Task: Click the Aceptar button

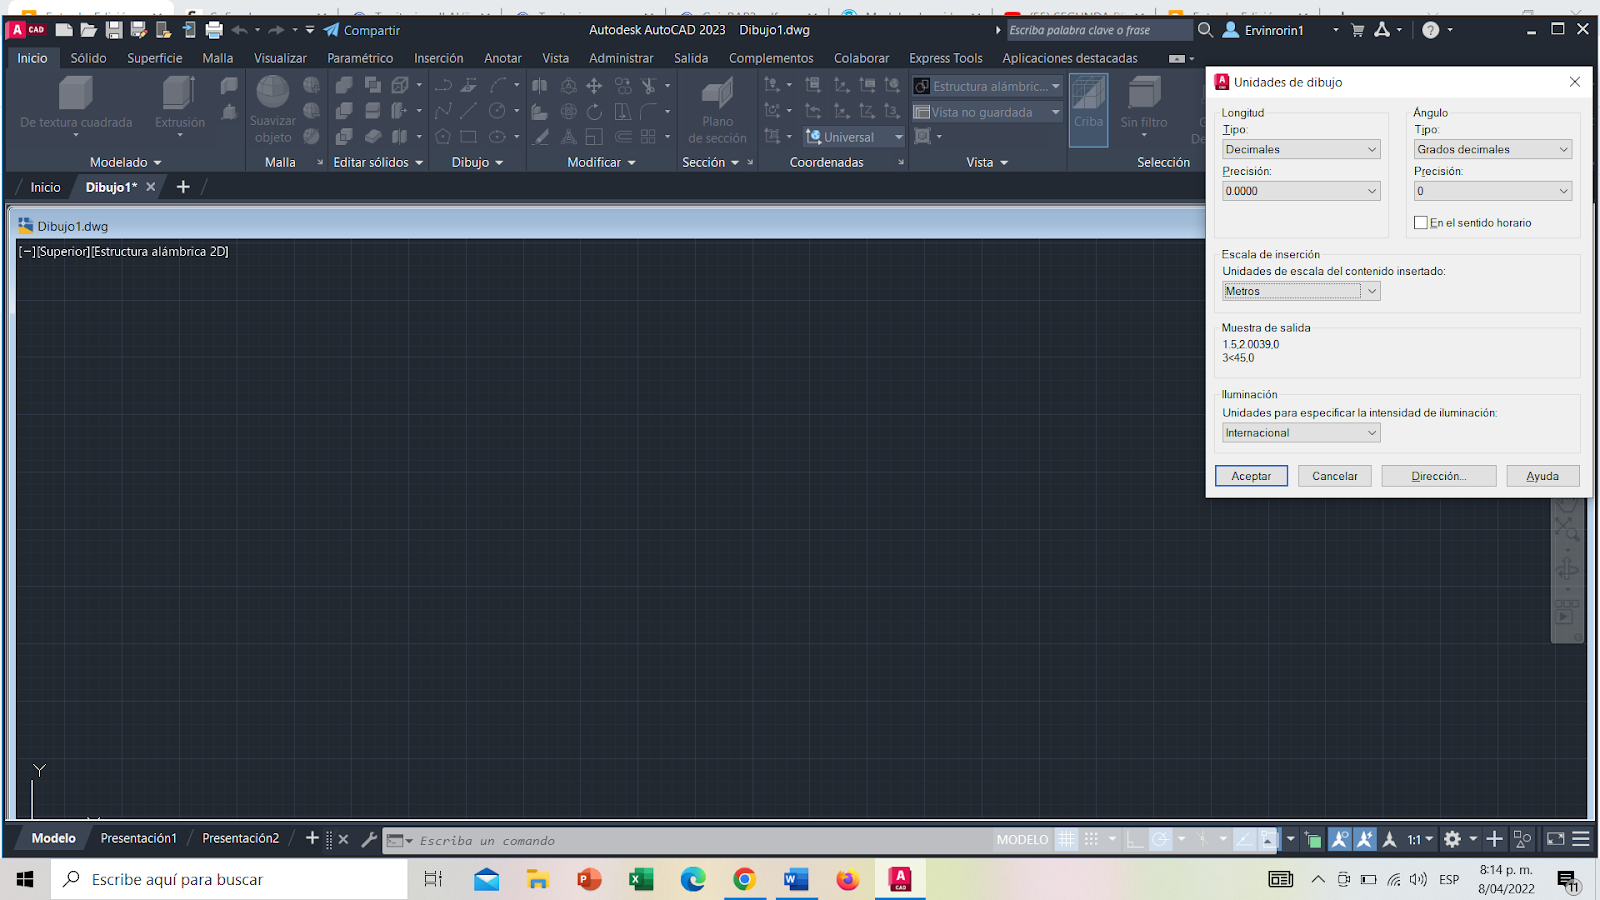Action: 1251,476
